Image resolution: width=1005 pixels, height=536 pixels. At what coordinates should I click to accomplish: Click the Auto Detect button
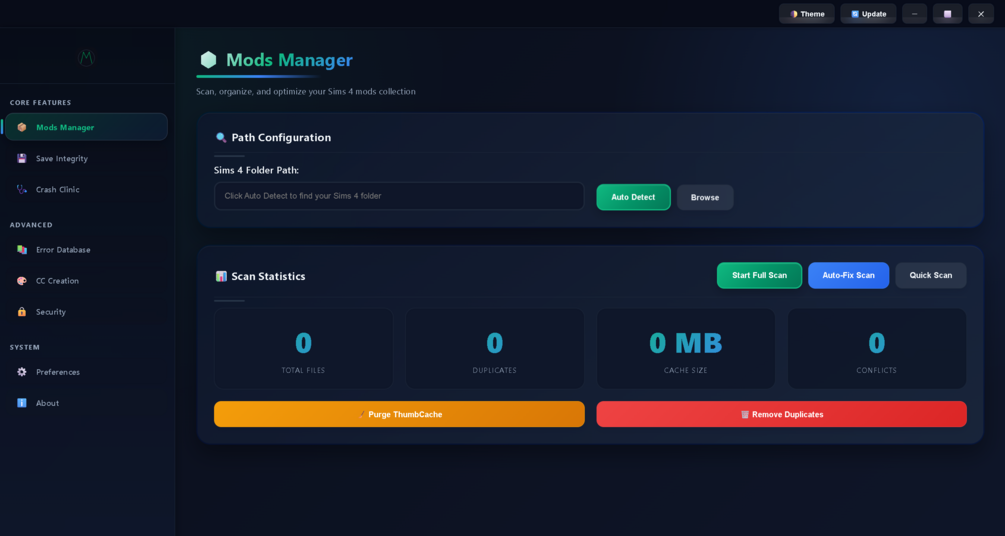[633, 197]
